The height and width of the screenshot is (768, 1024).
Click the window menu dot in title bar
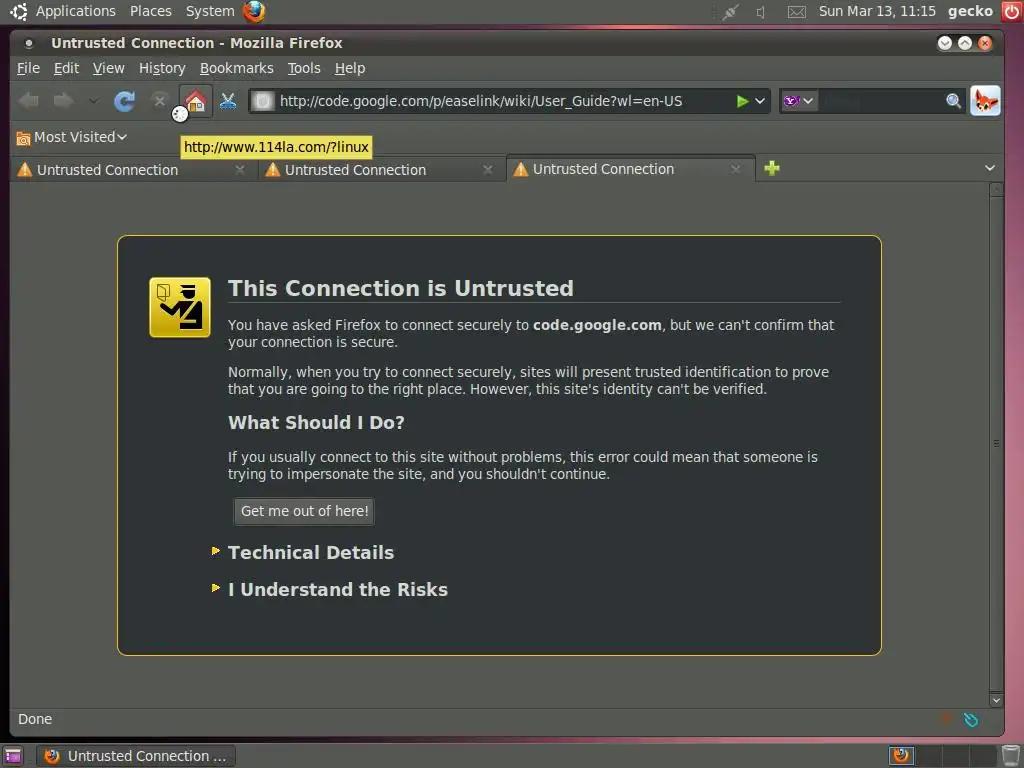pos(29,44)
